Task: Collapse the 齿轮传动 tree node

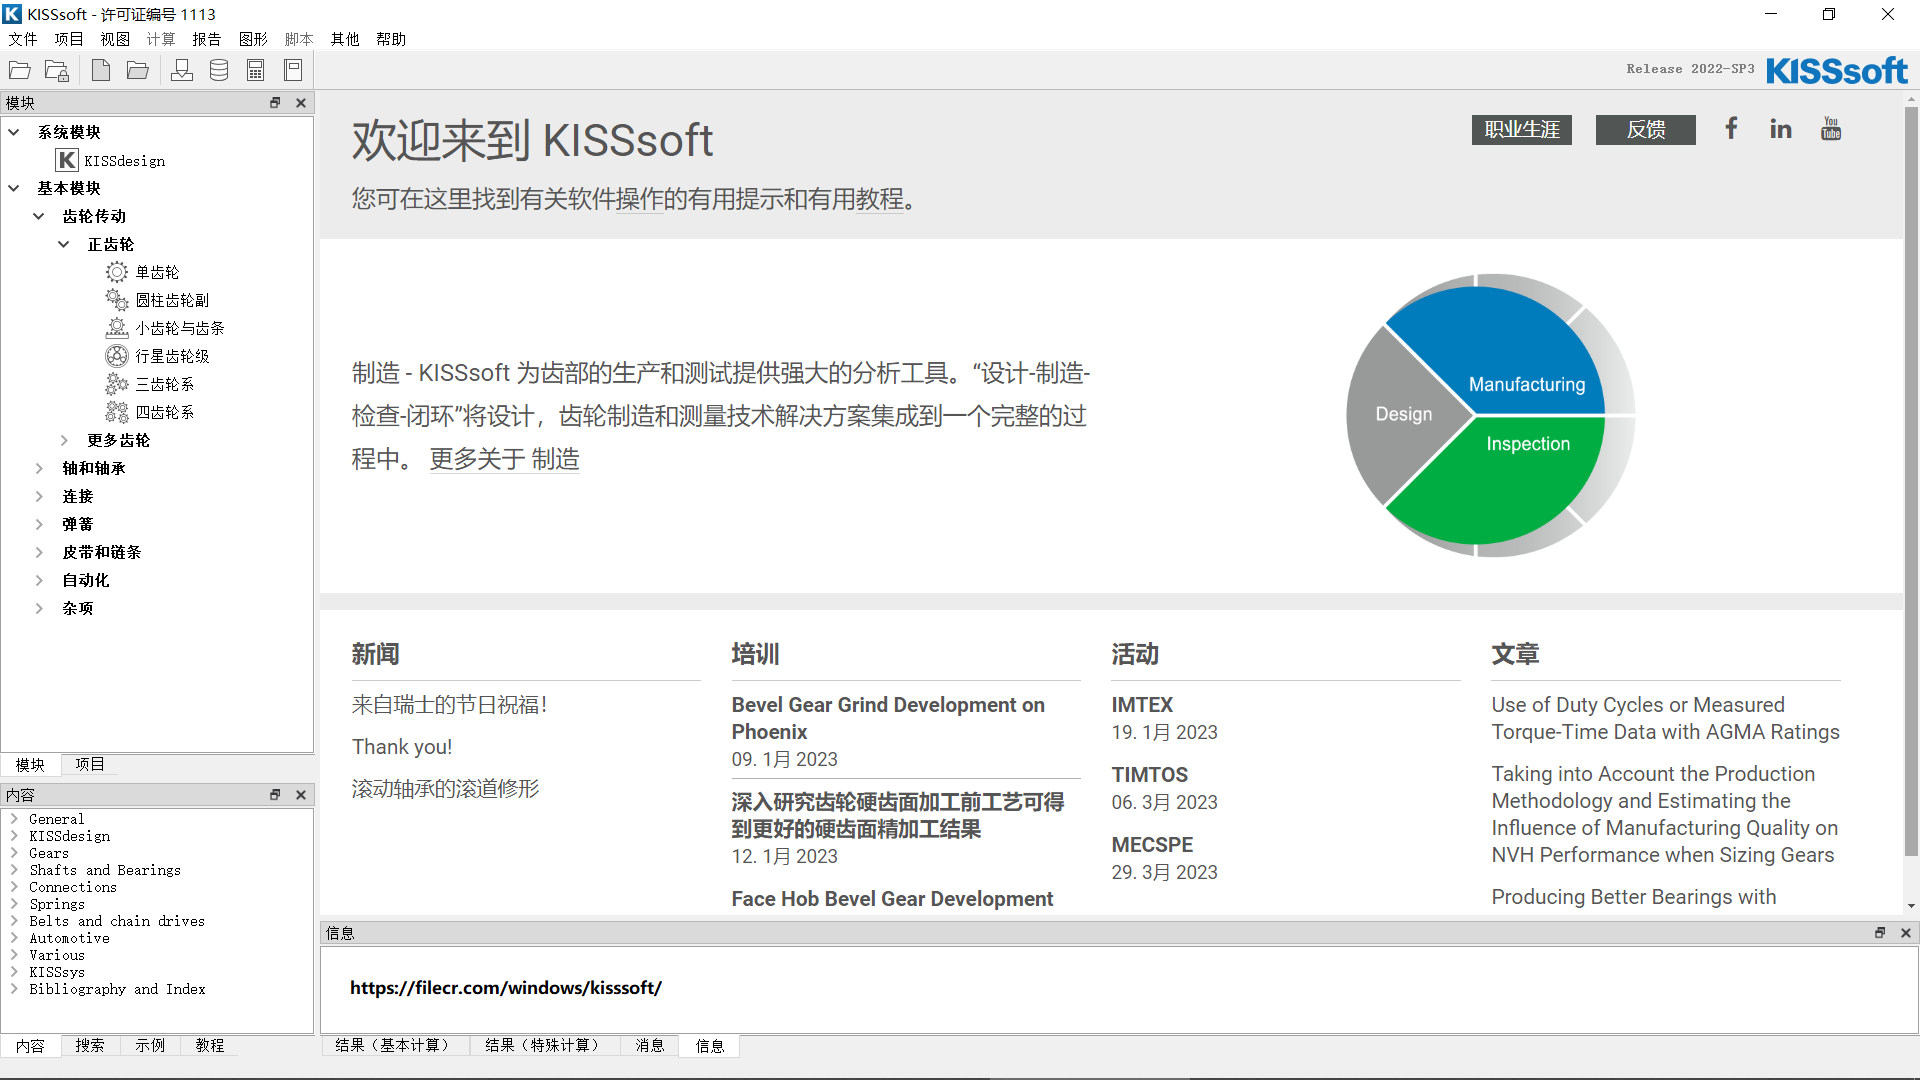Action: [39, 216]
